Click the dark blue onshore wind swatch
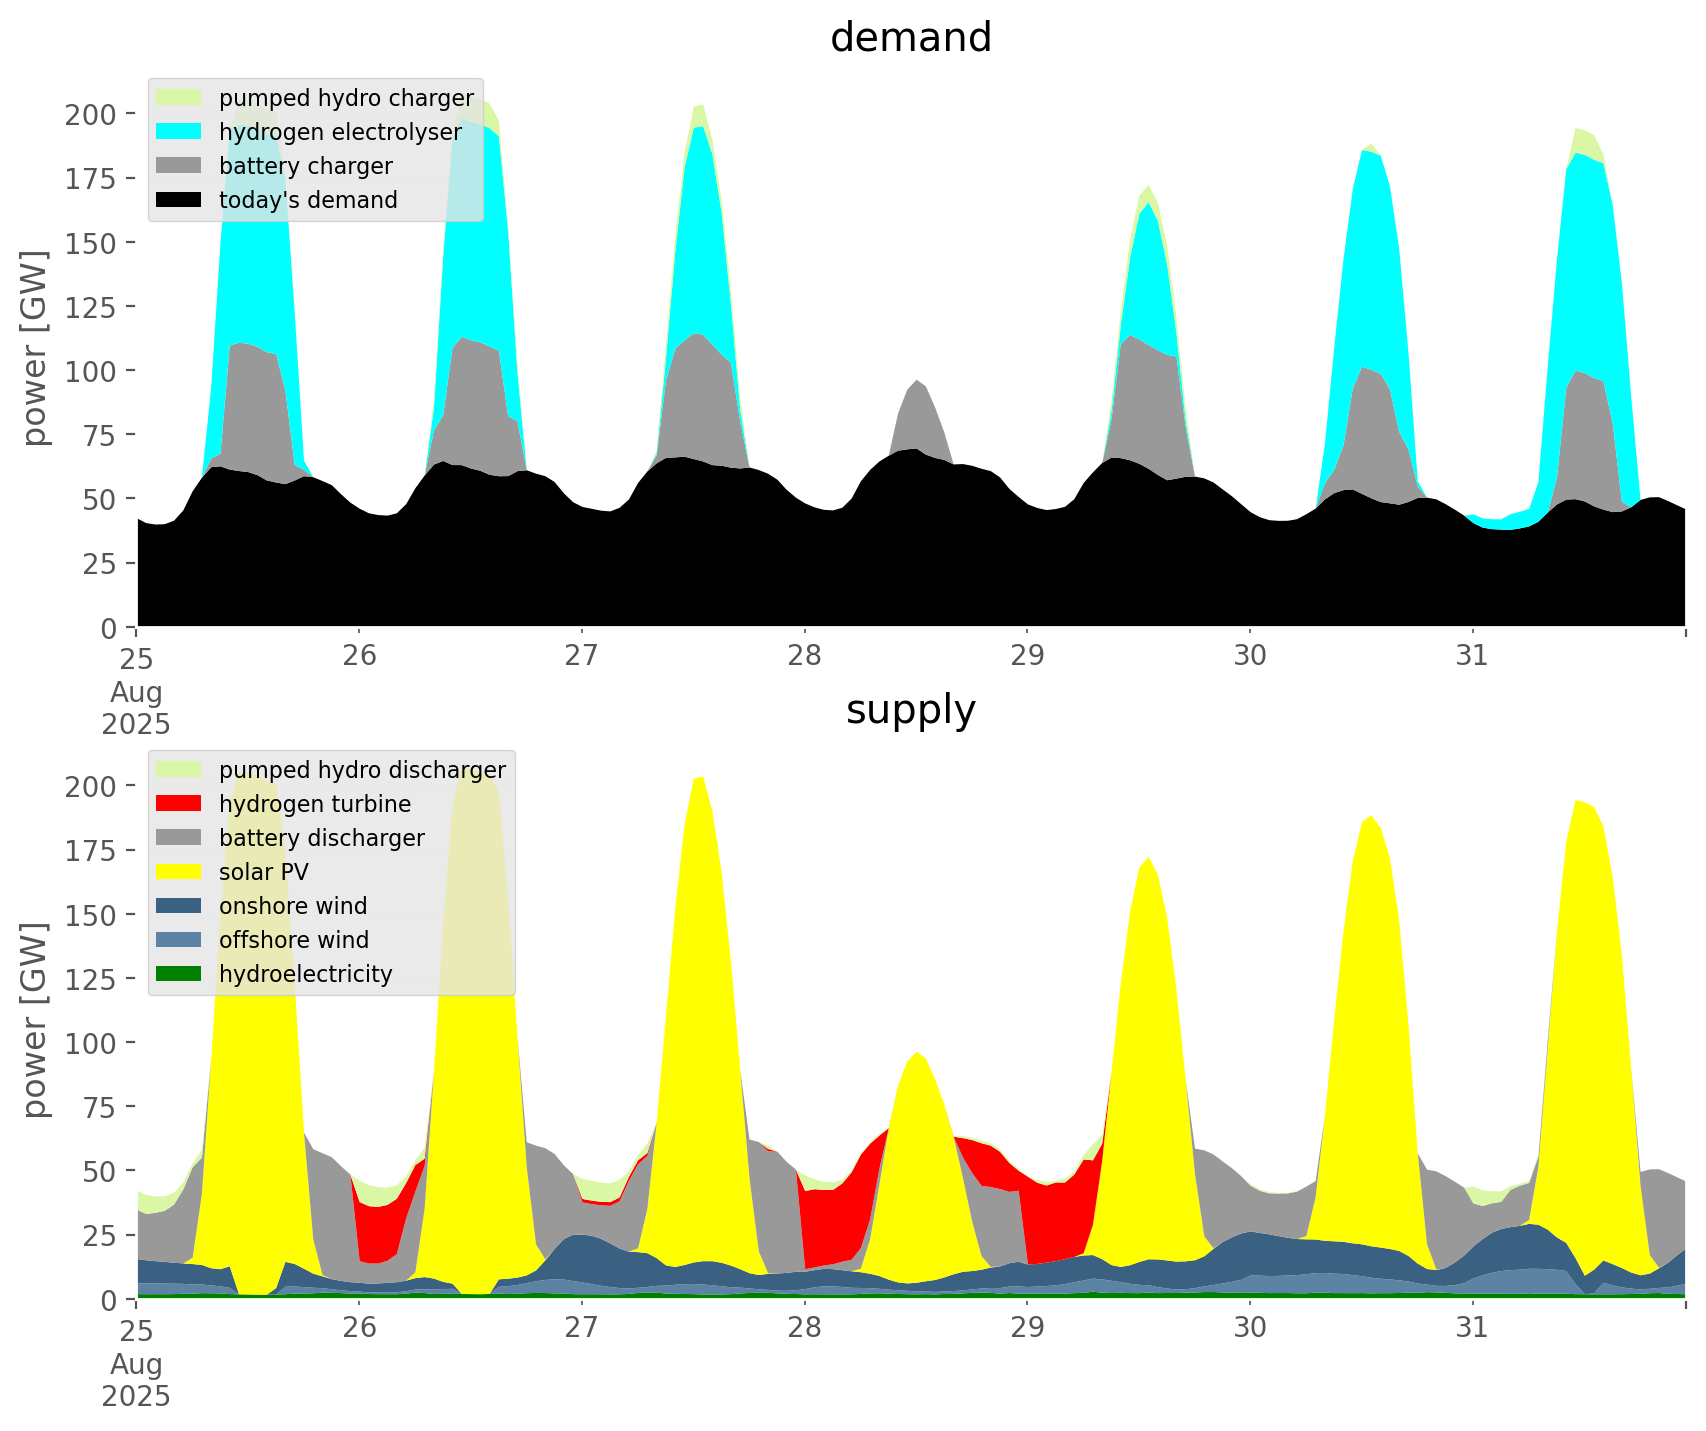 (180, 906)
